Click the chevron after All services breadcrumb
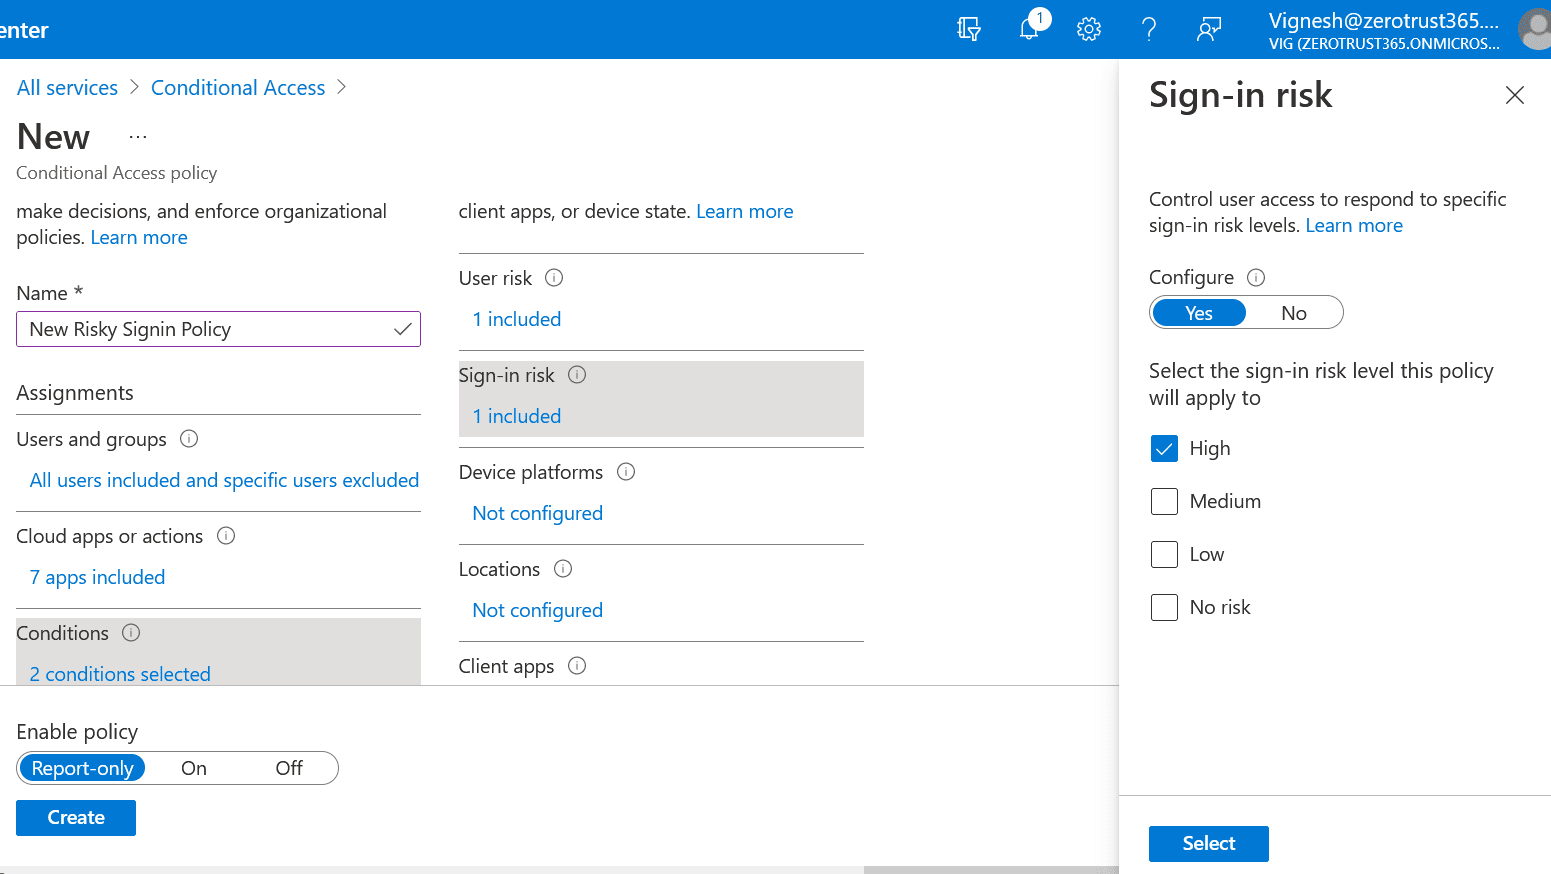The height and width of the screenshot is (874, 1551). click(135, 88)
